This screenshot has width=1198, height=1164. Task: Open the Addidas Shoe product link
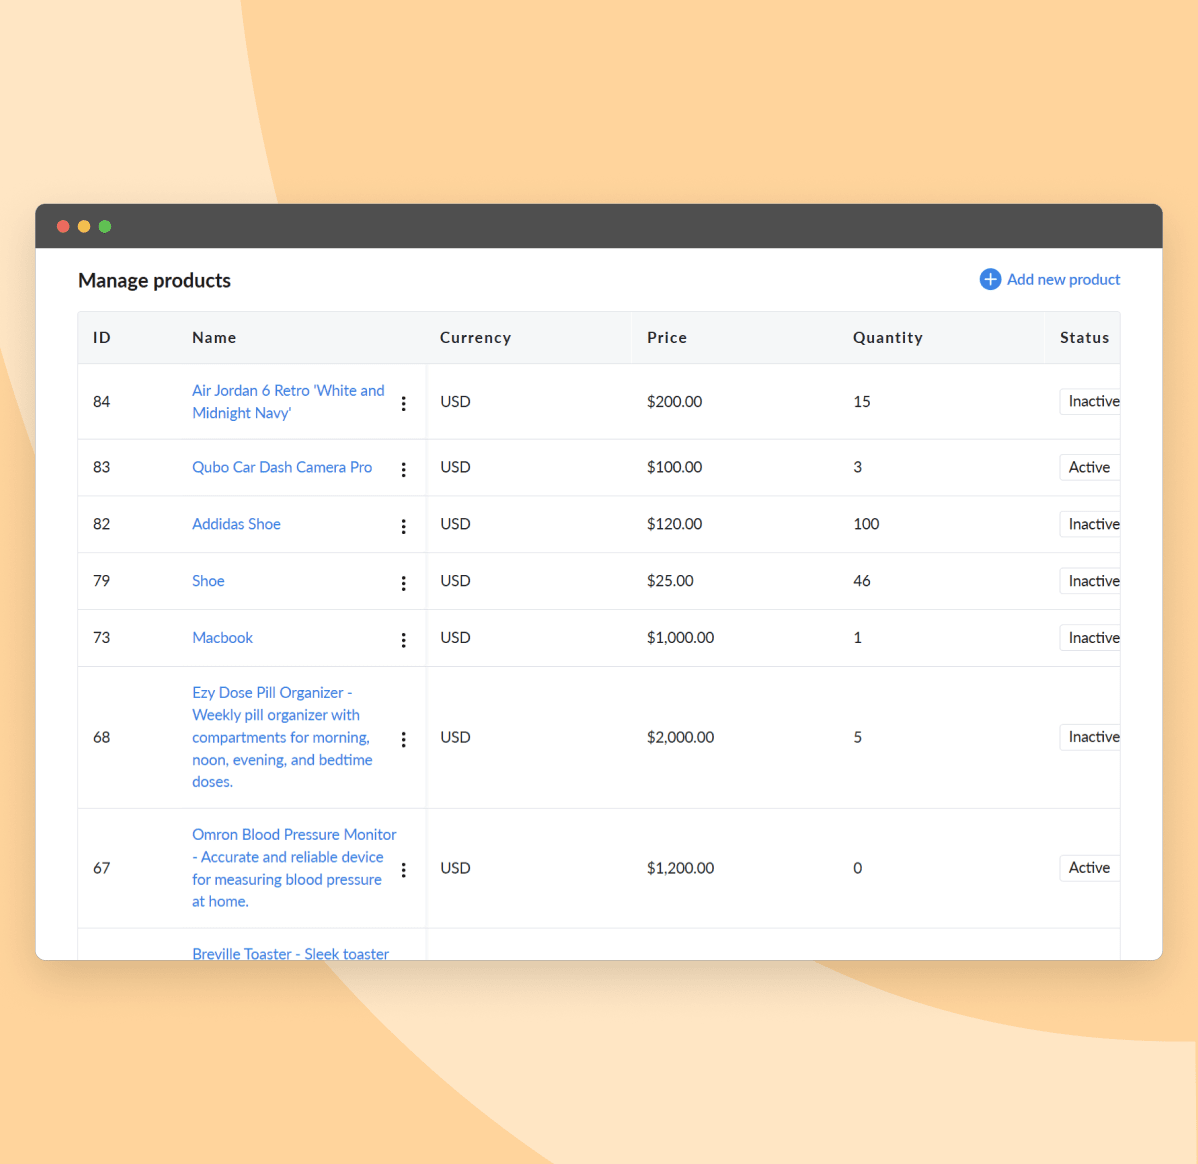[x=236, y=524]
